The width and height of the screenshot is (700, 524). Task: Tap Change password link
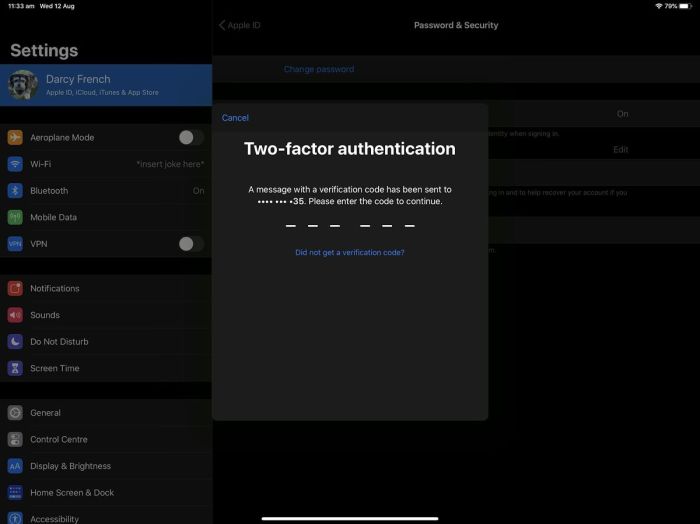point(319,69)
